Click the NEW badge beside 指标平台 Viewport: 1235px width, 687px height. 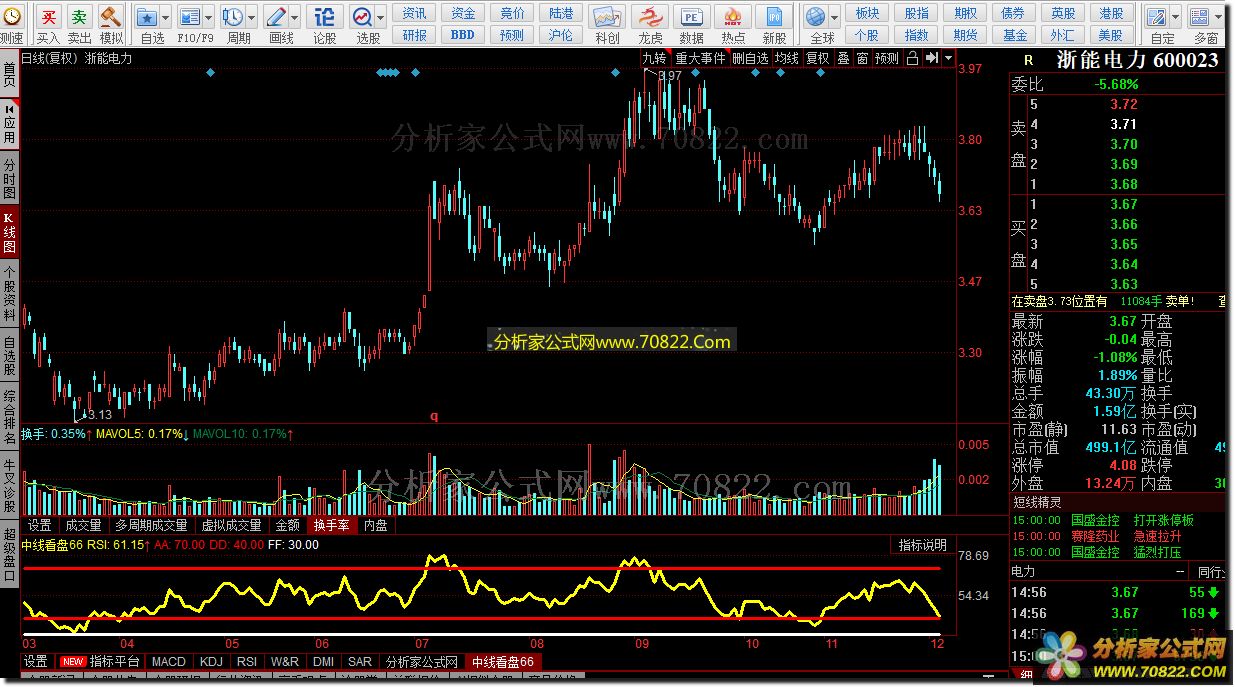pyautogui.click(x=72, y=661)
